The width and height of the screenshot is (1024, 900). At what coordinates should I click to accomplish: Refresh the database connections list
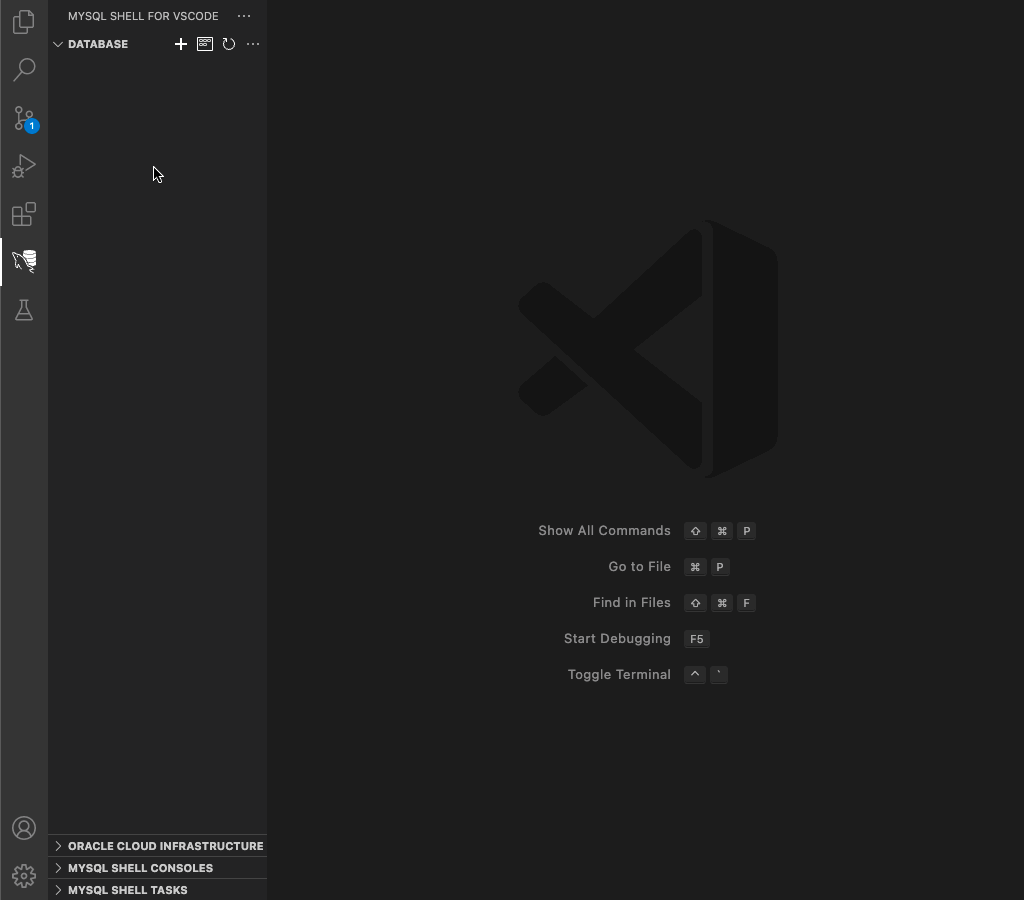click(229, 44)
